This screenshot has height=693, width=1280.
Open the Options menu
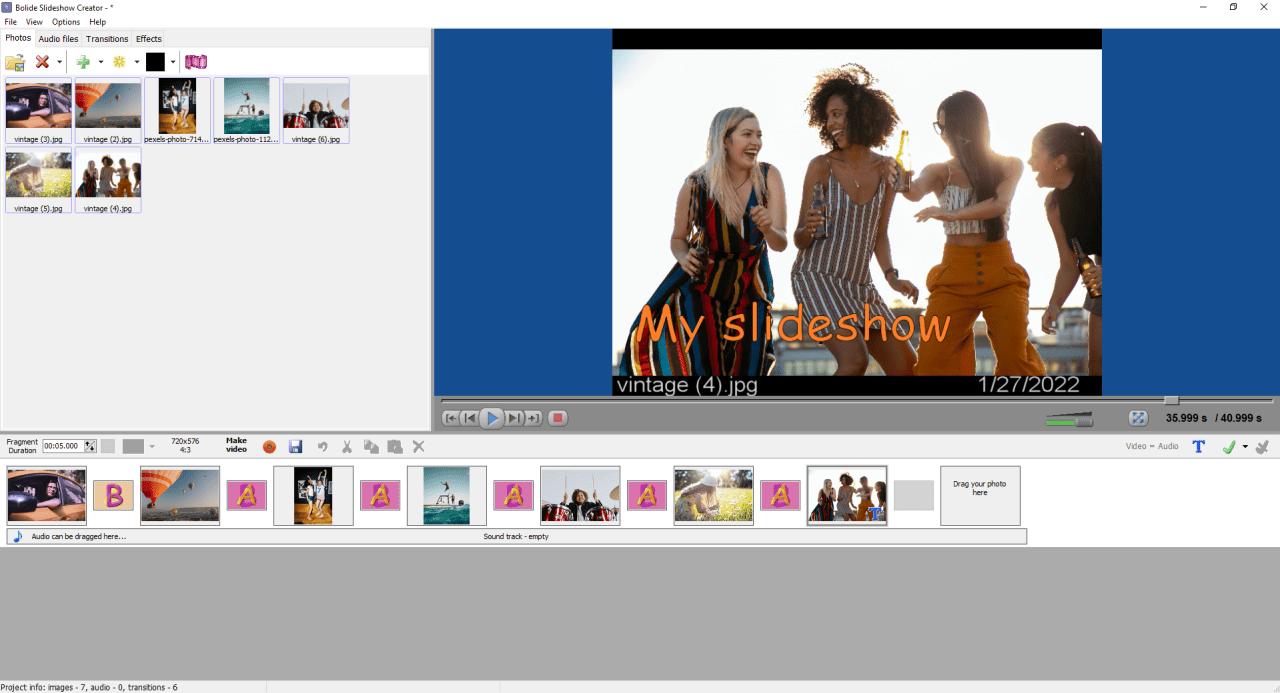pos(66,22)
